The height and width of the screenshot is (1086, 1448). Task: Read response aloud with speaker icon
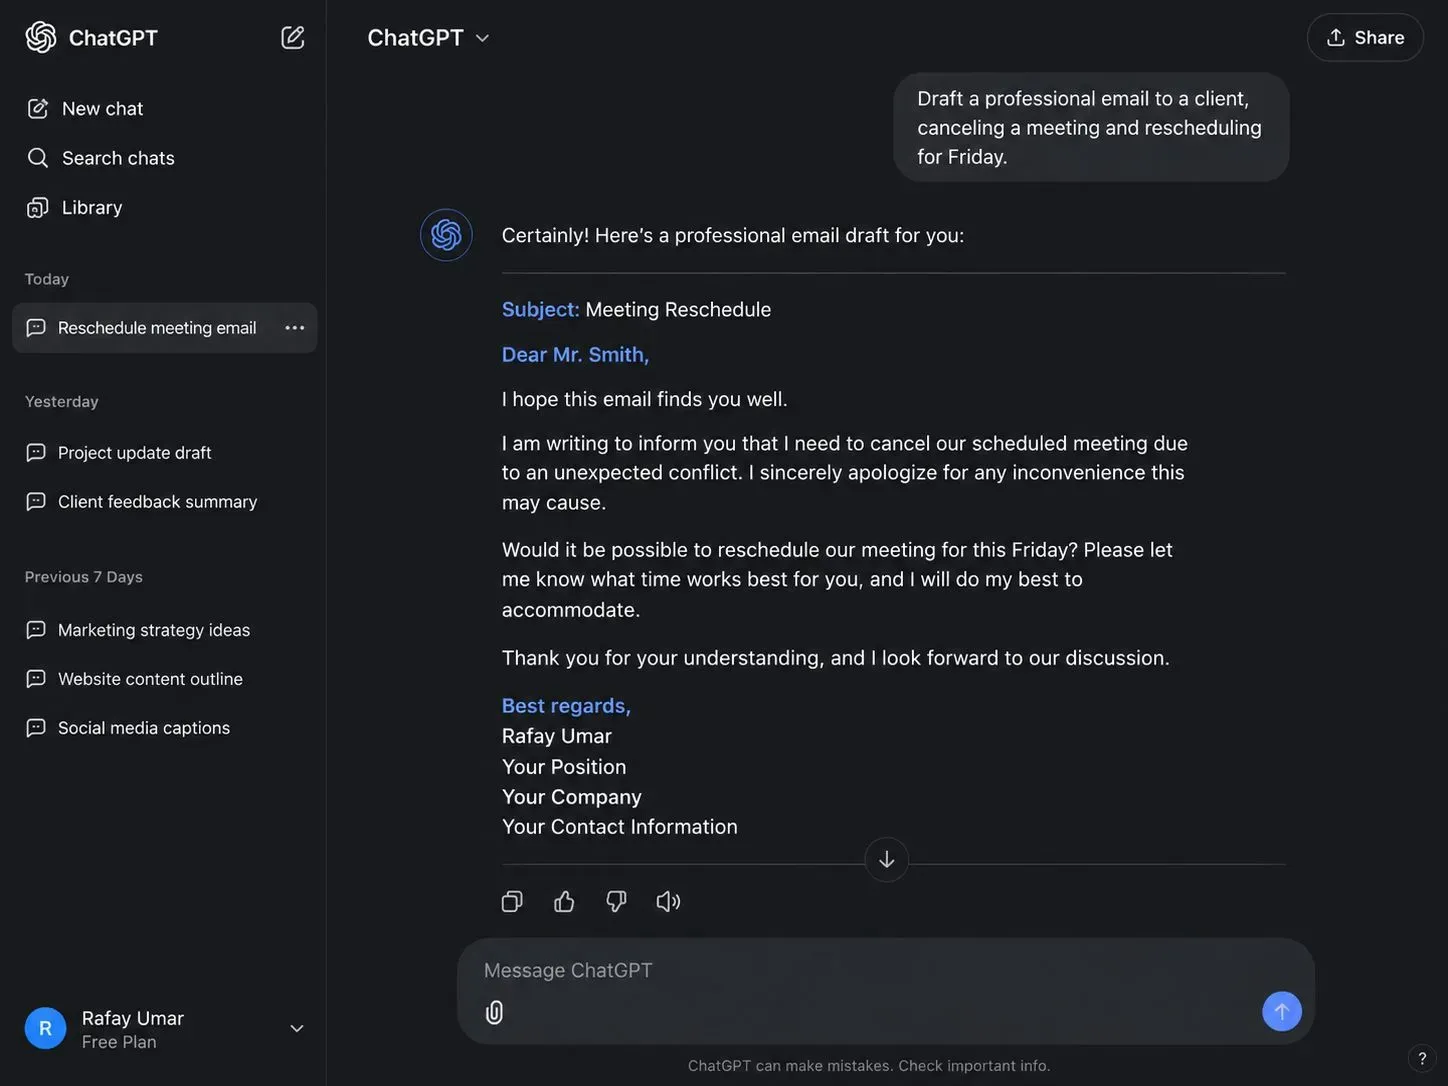(669, 902)
